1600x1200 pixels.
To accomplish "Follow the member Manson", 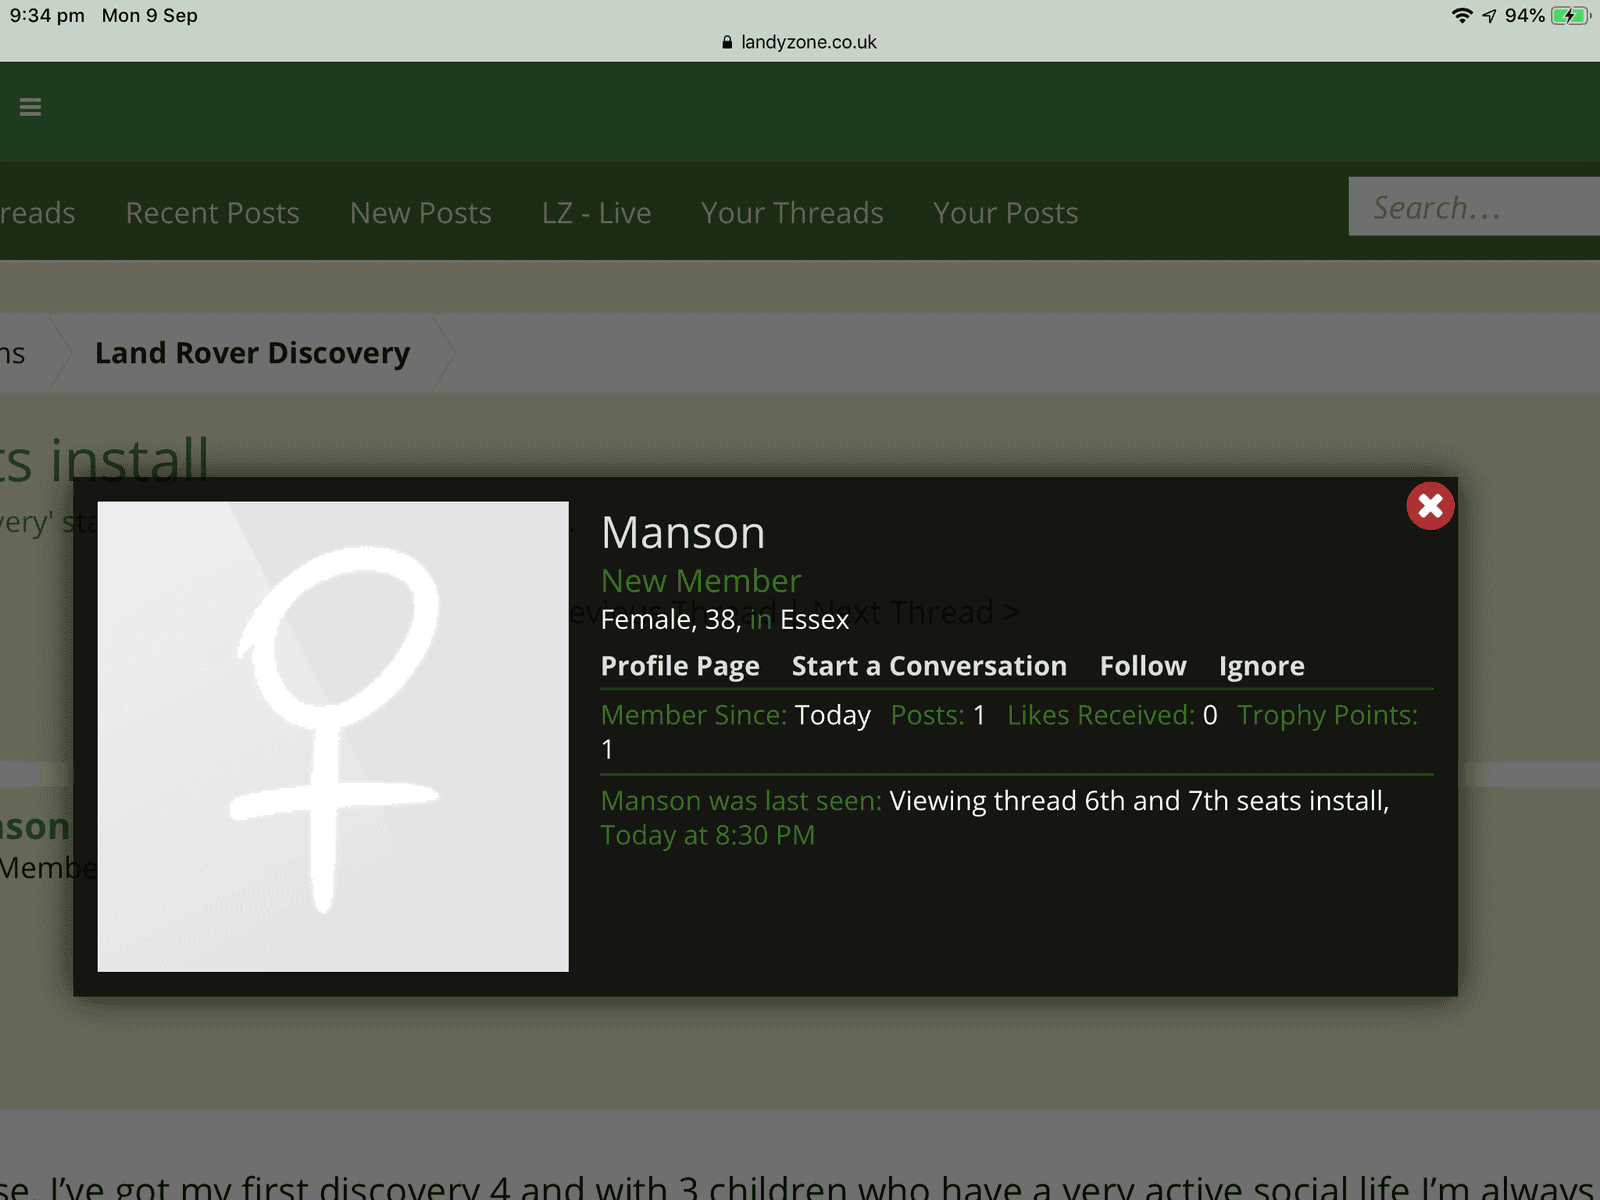I will point(1143,666).
